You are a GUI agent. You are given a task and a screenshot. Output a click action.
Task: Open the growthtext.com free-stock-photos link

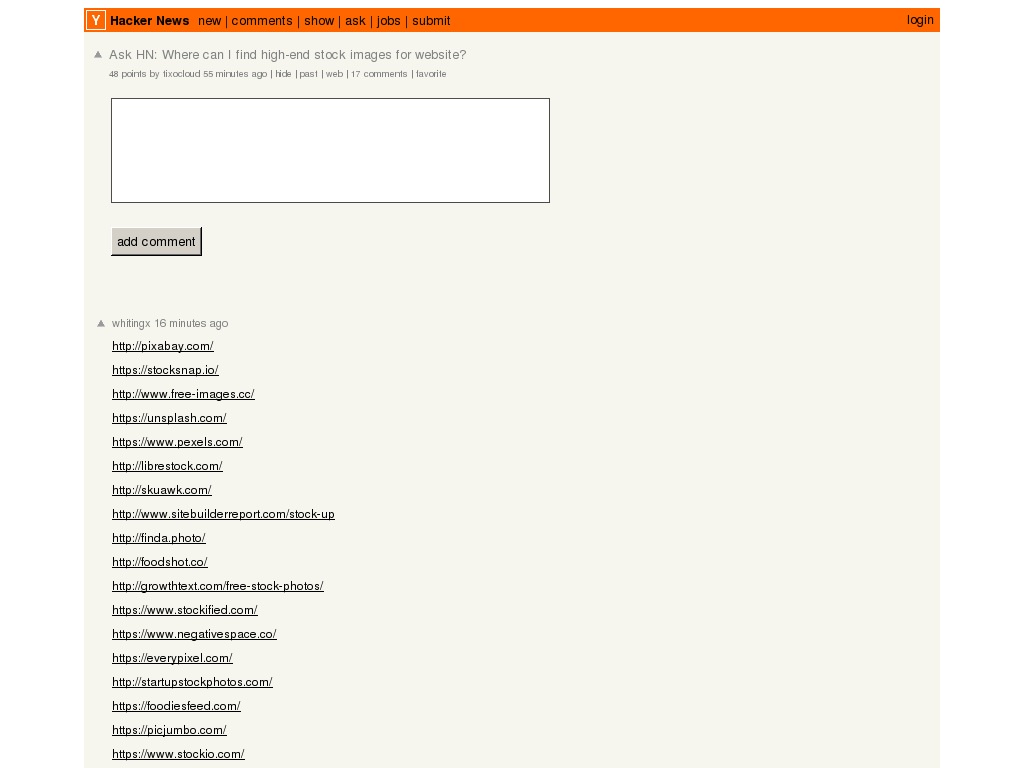pyautogui.click(x=217, y=586)
